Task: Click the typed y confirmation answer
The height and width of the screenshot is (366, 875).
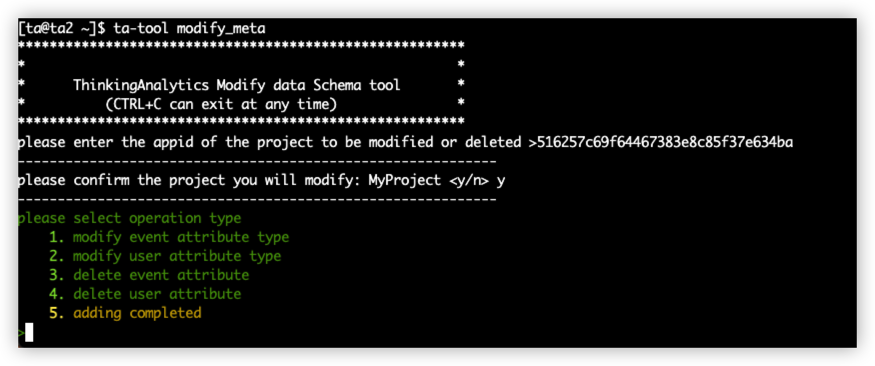Action: pyautogui.click(x=501, y=181)
